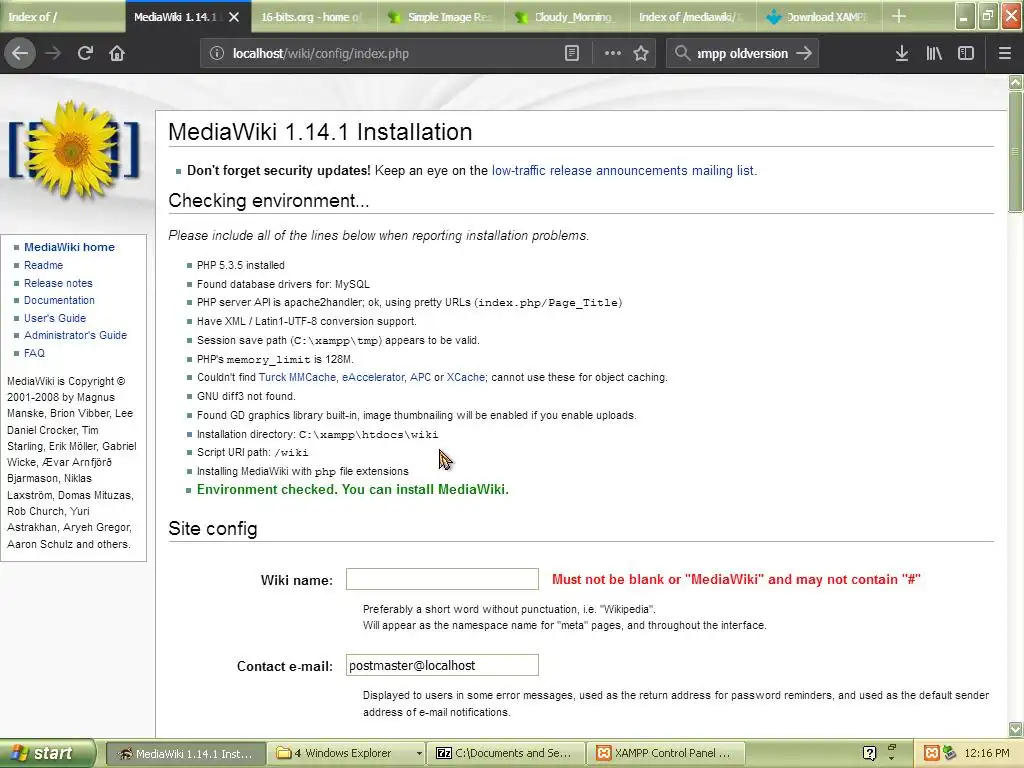1024x768 pixels.
Task: Switch to the 16-bits.org tab
Action: (x=316, y=17)
